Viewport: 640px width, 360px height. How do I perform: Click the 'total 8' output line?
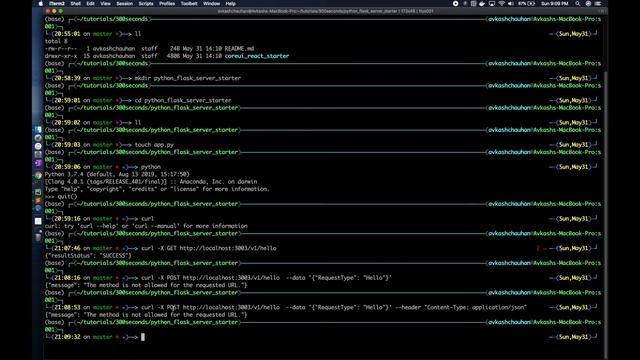point(56,41)
